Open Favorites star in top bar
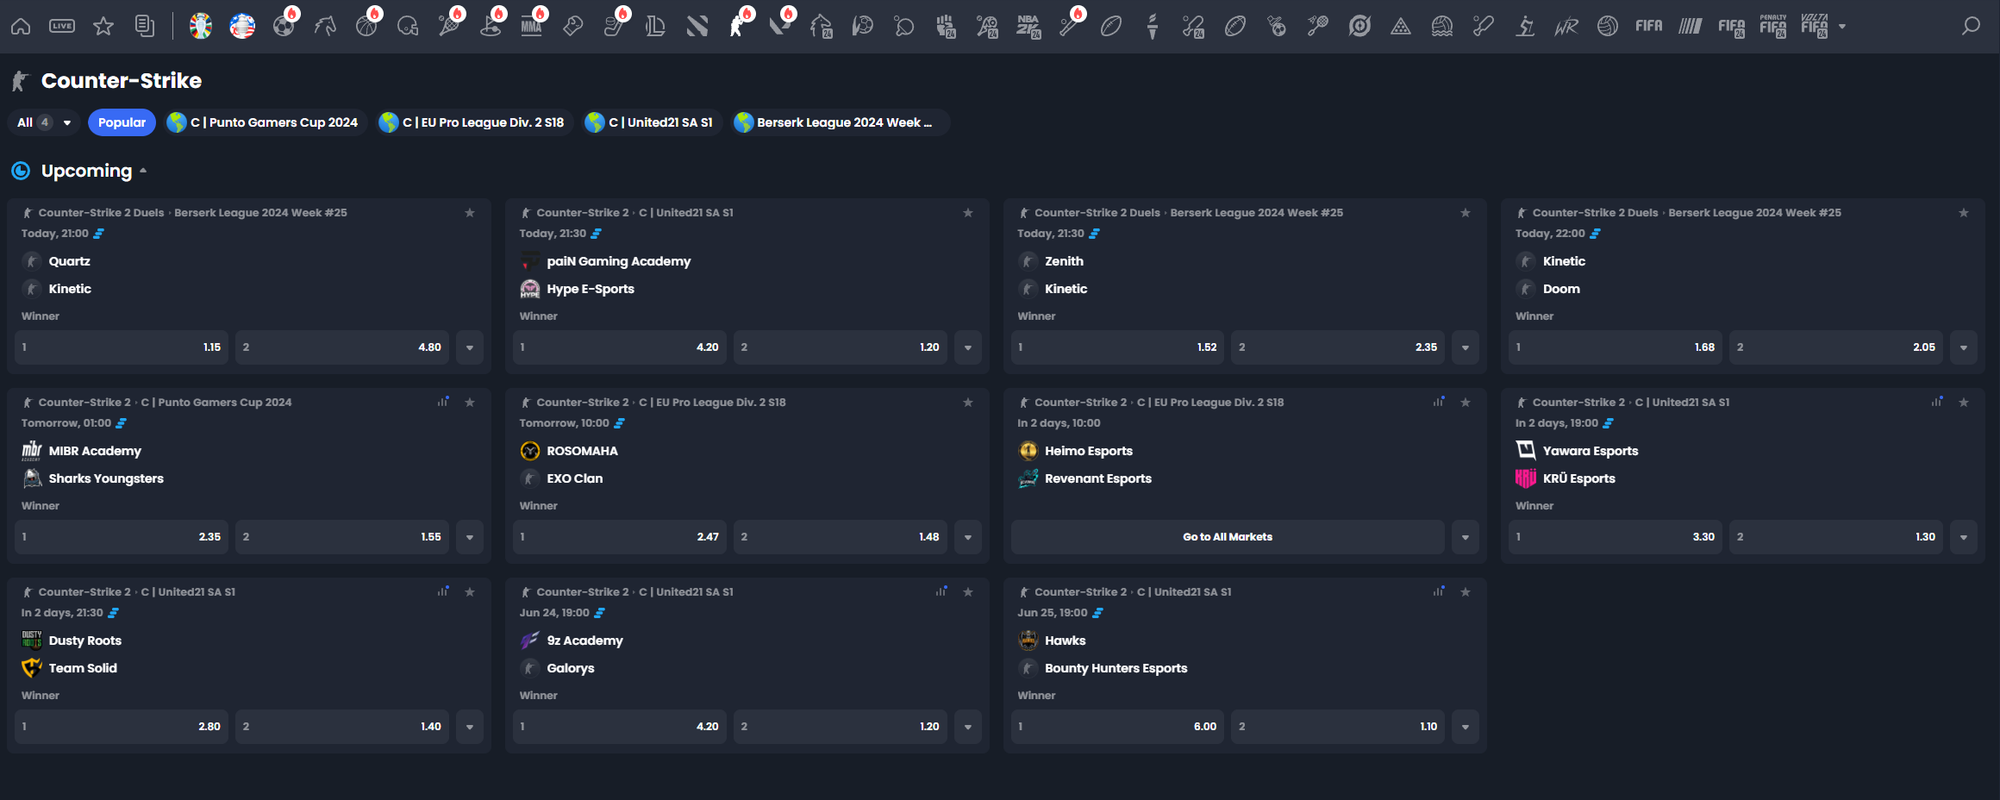The height and width of the screenshot is (800, 2000). pyautogui.click(x=103, y=26)
